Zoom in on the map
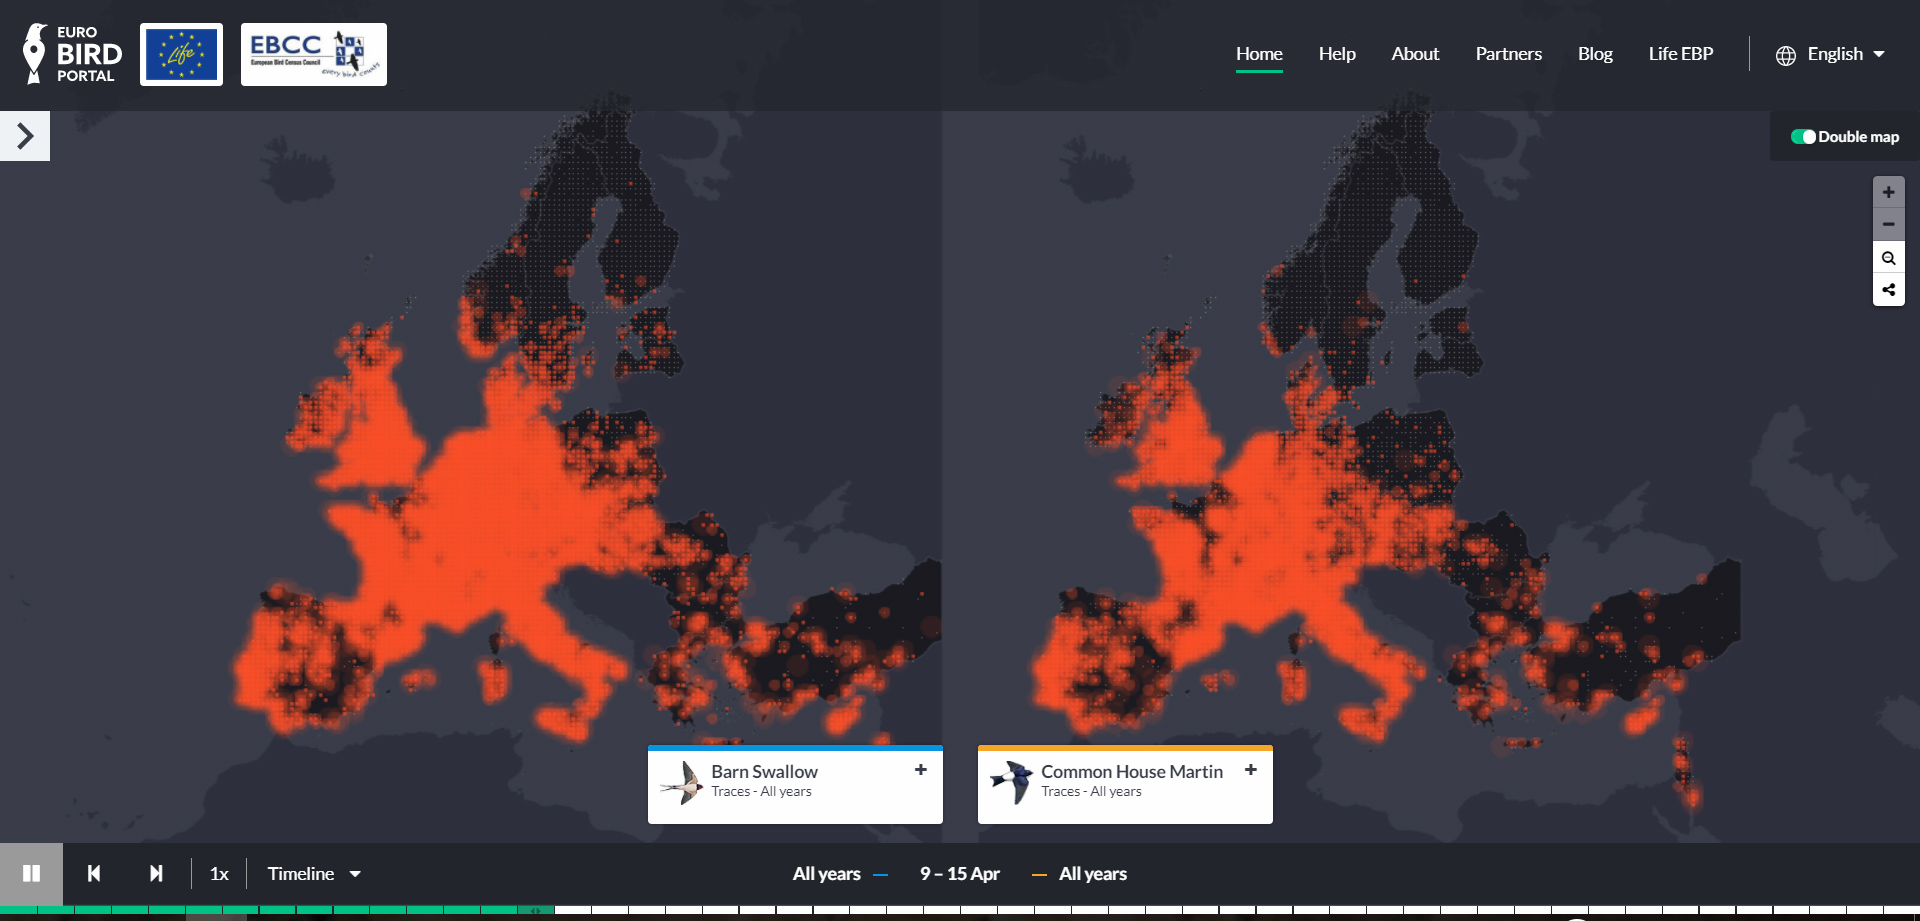 pyautogui.click(x=1888, y=191)
